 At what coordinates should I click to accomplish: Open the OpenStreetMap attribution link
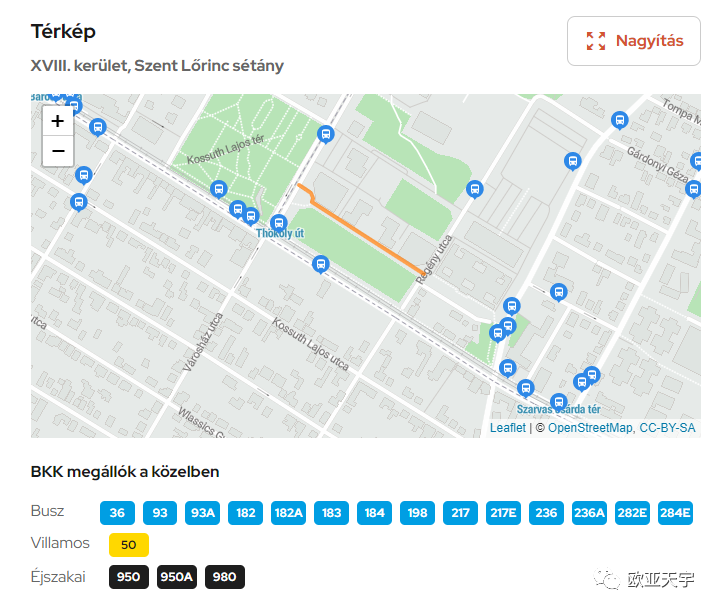coord(590,428)
